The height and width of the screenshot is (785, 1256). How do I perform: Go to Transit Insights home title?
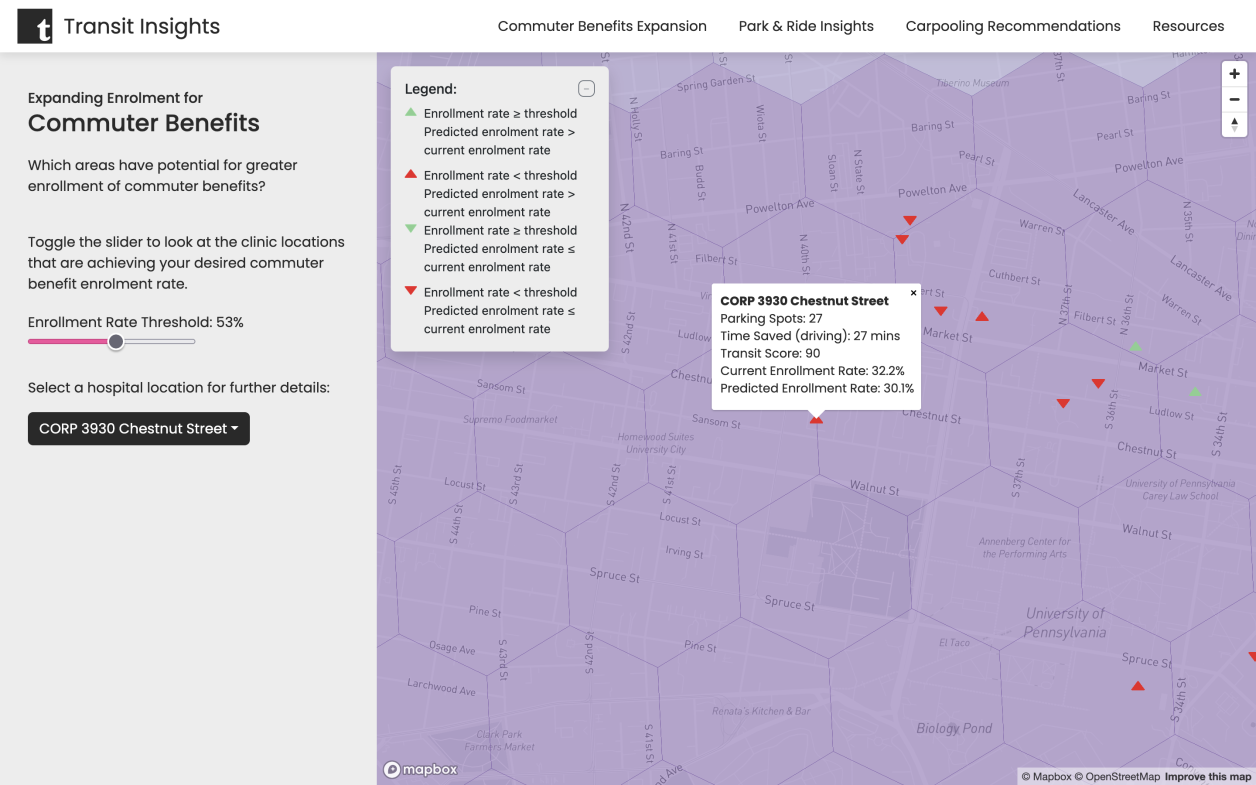pyautogui.click(x=142, y=27)
